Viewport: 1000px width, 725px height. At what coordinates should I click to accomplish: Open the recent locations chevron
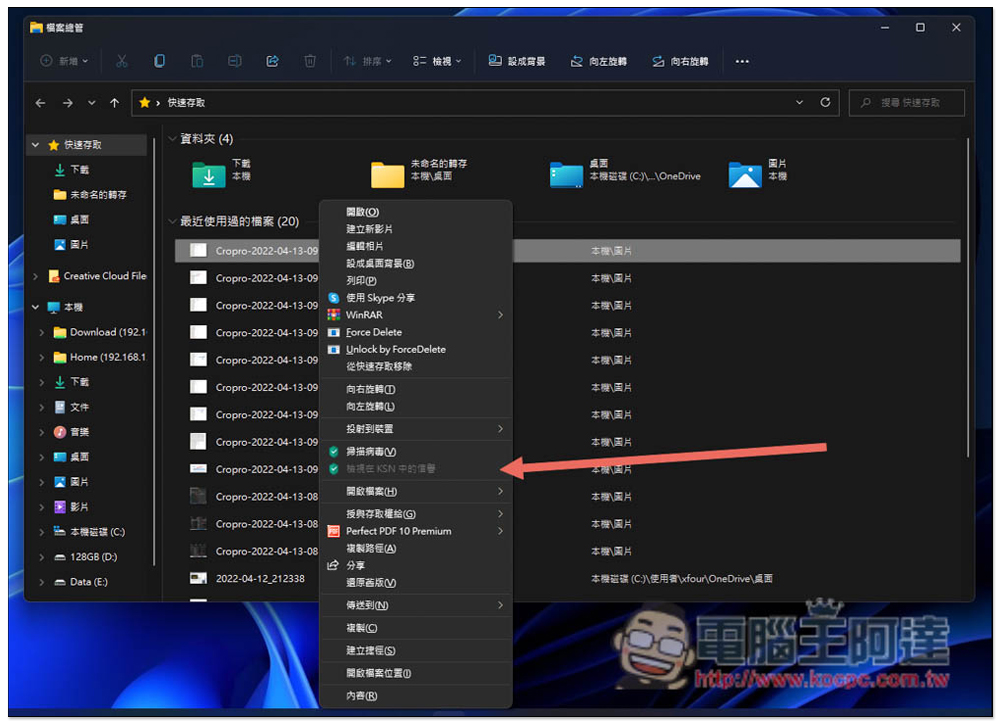point(92,103)
